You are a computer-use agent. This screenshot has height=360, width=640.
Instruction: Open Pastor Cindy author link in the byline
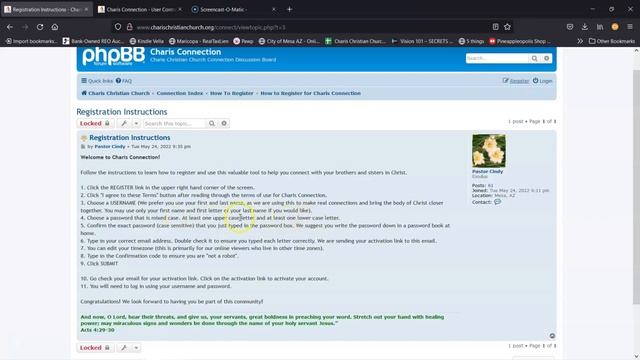coord(110,147)
